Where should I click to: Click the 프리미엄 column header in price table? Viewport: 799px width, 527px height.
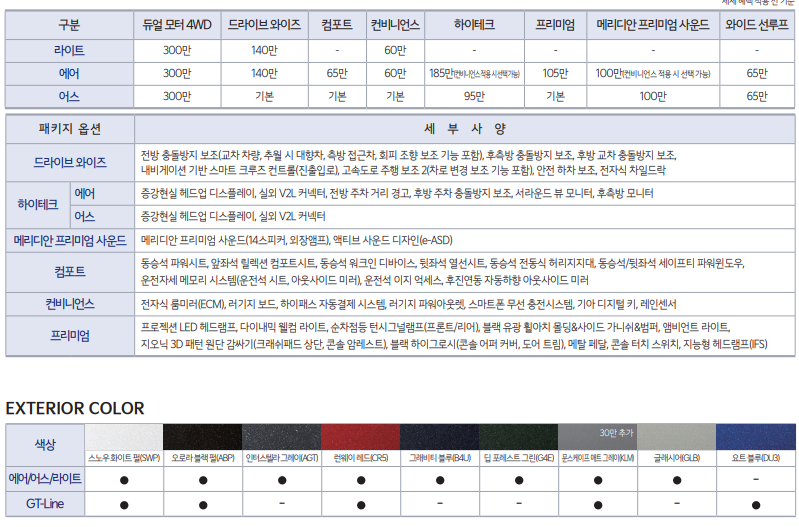(555, 25)
